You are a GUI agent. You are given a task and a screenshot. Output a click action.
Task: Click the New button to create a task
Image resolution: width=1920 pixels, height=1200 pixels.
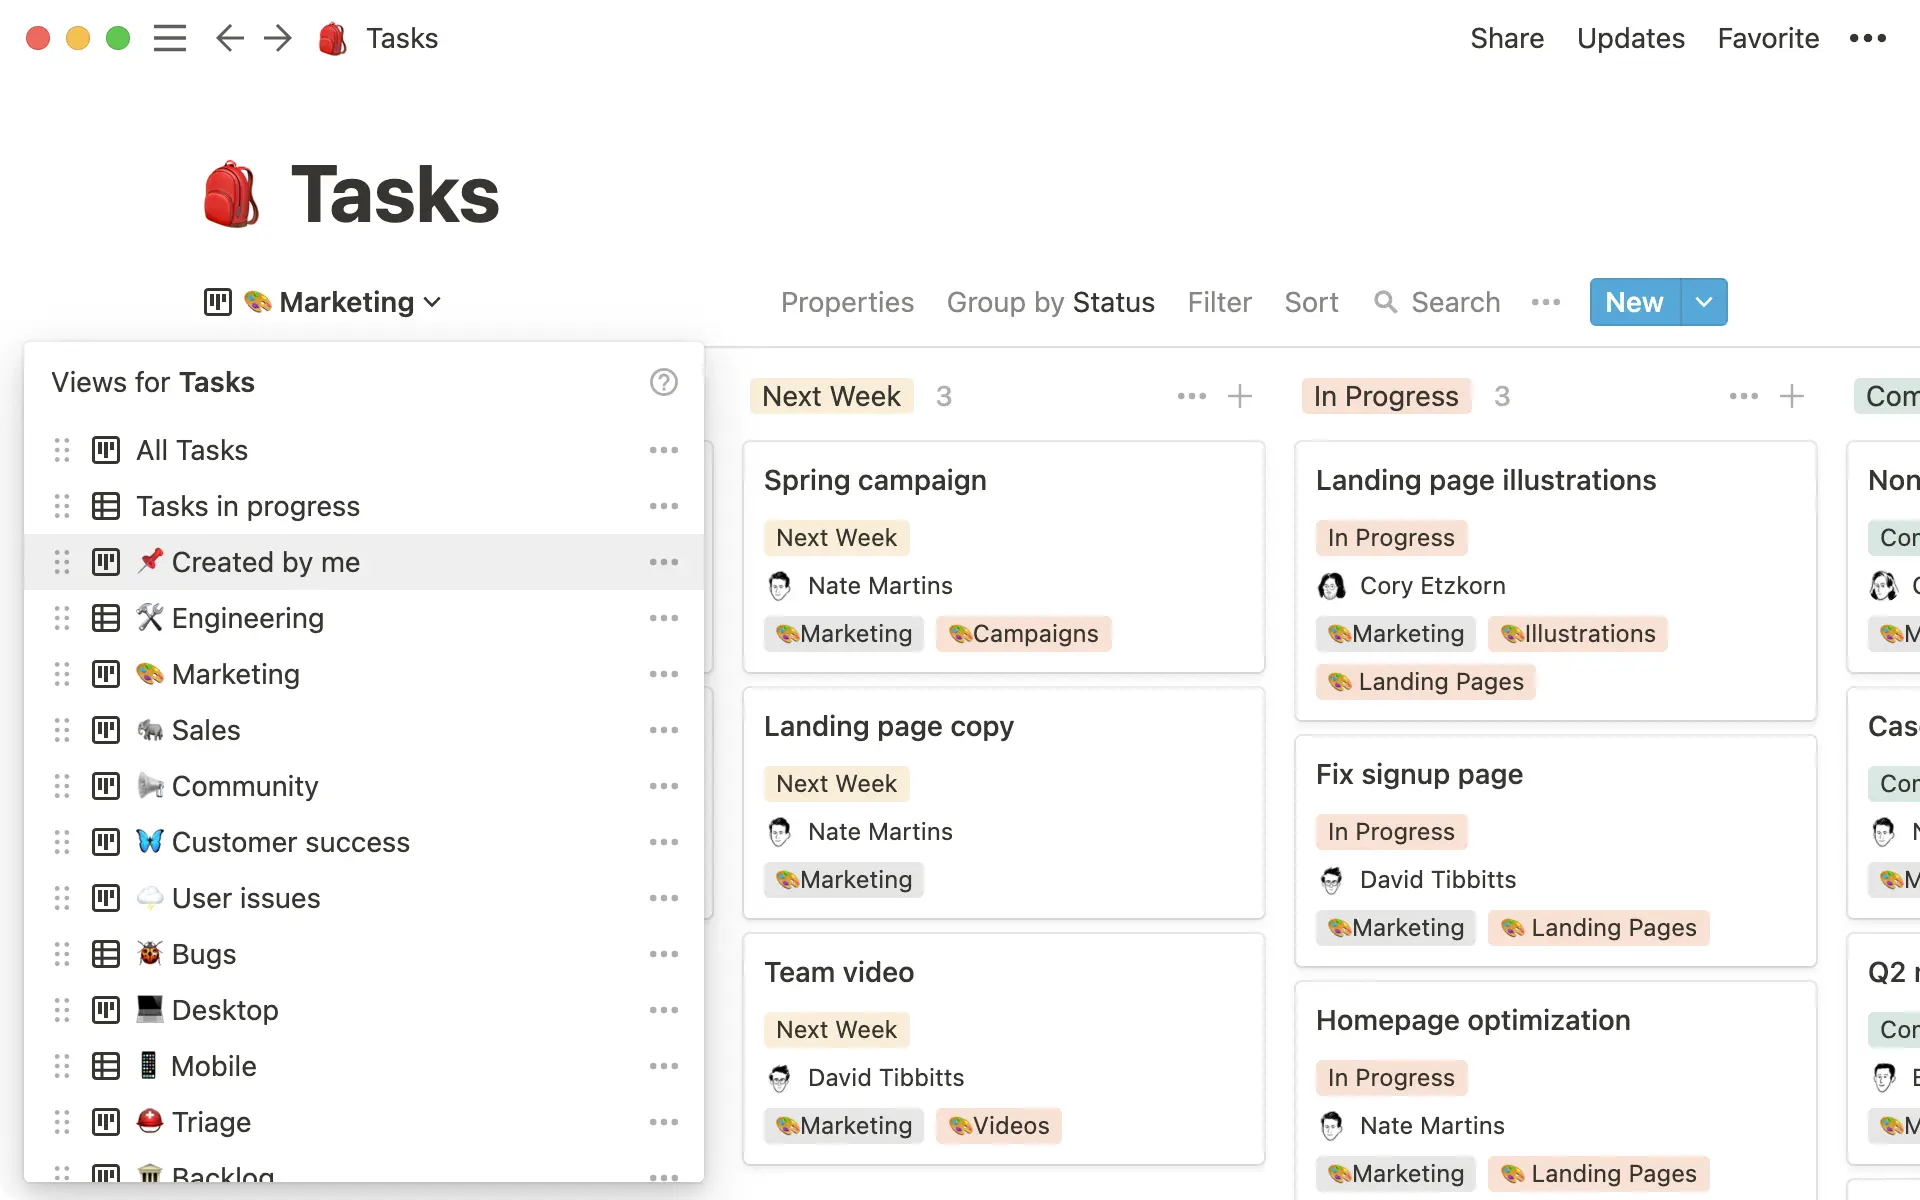pos(1633,302)
